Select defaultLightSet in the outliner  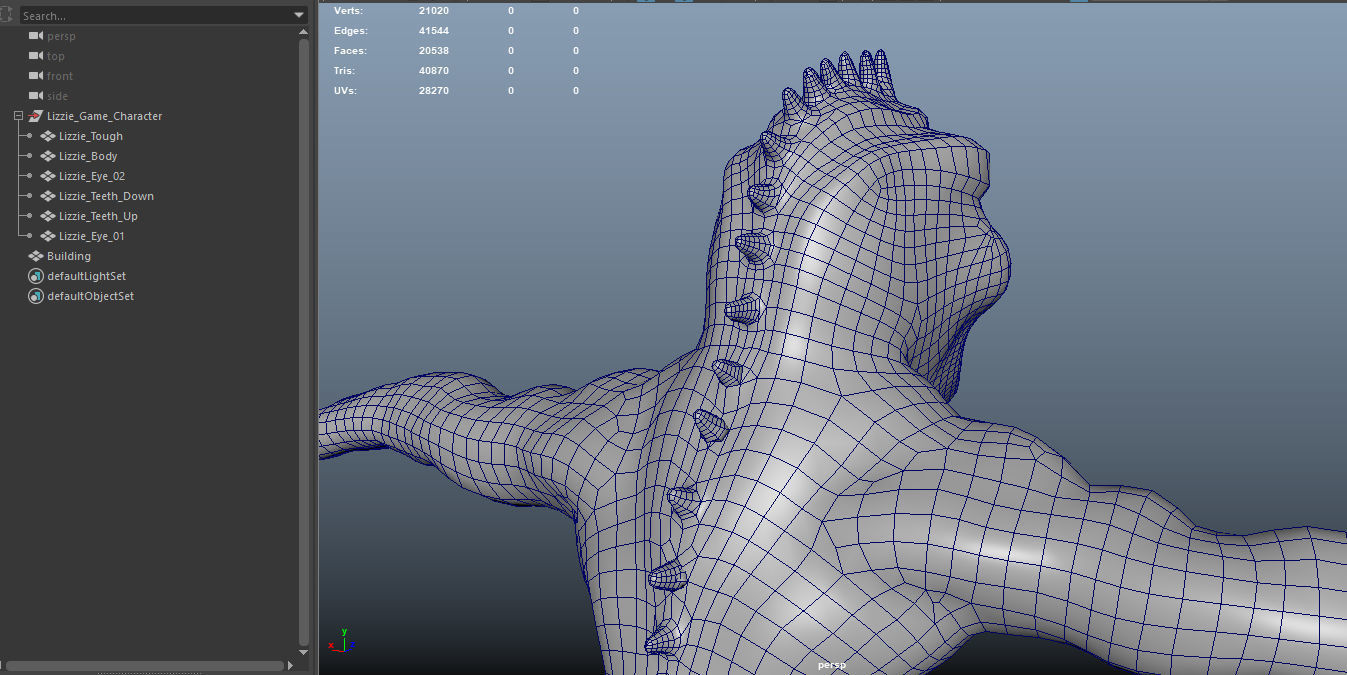click(86, 276)
